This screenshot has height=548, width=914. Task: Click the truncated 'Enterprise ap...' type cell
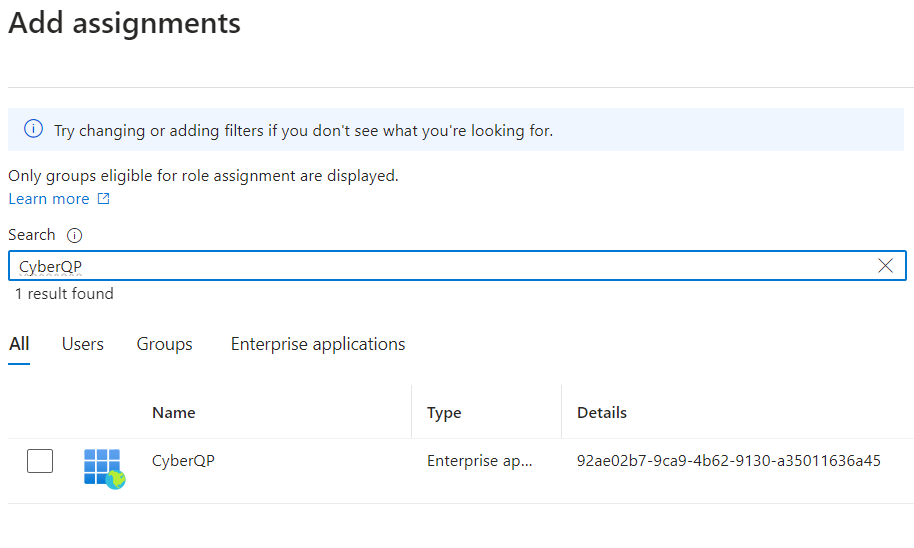tap(479, 461)
